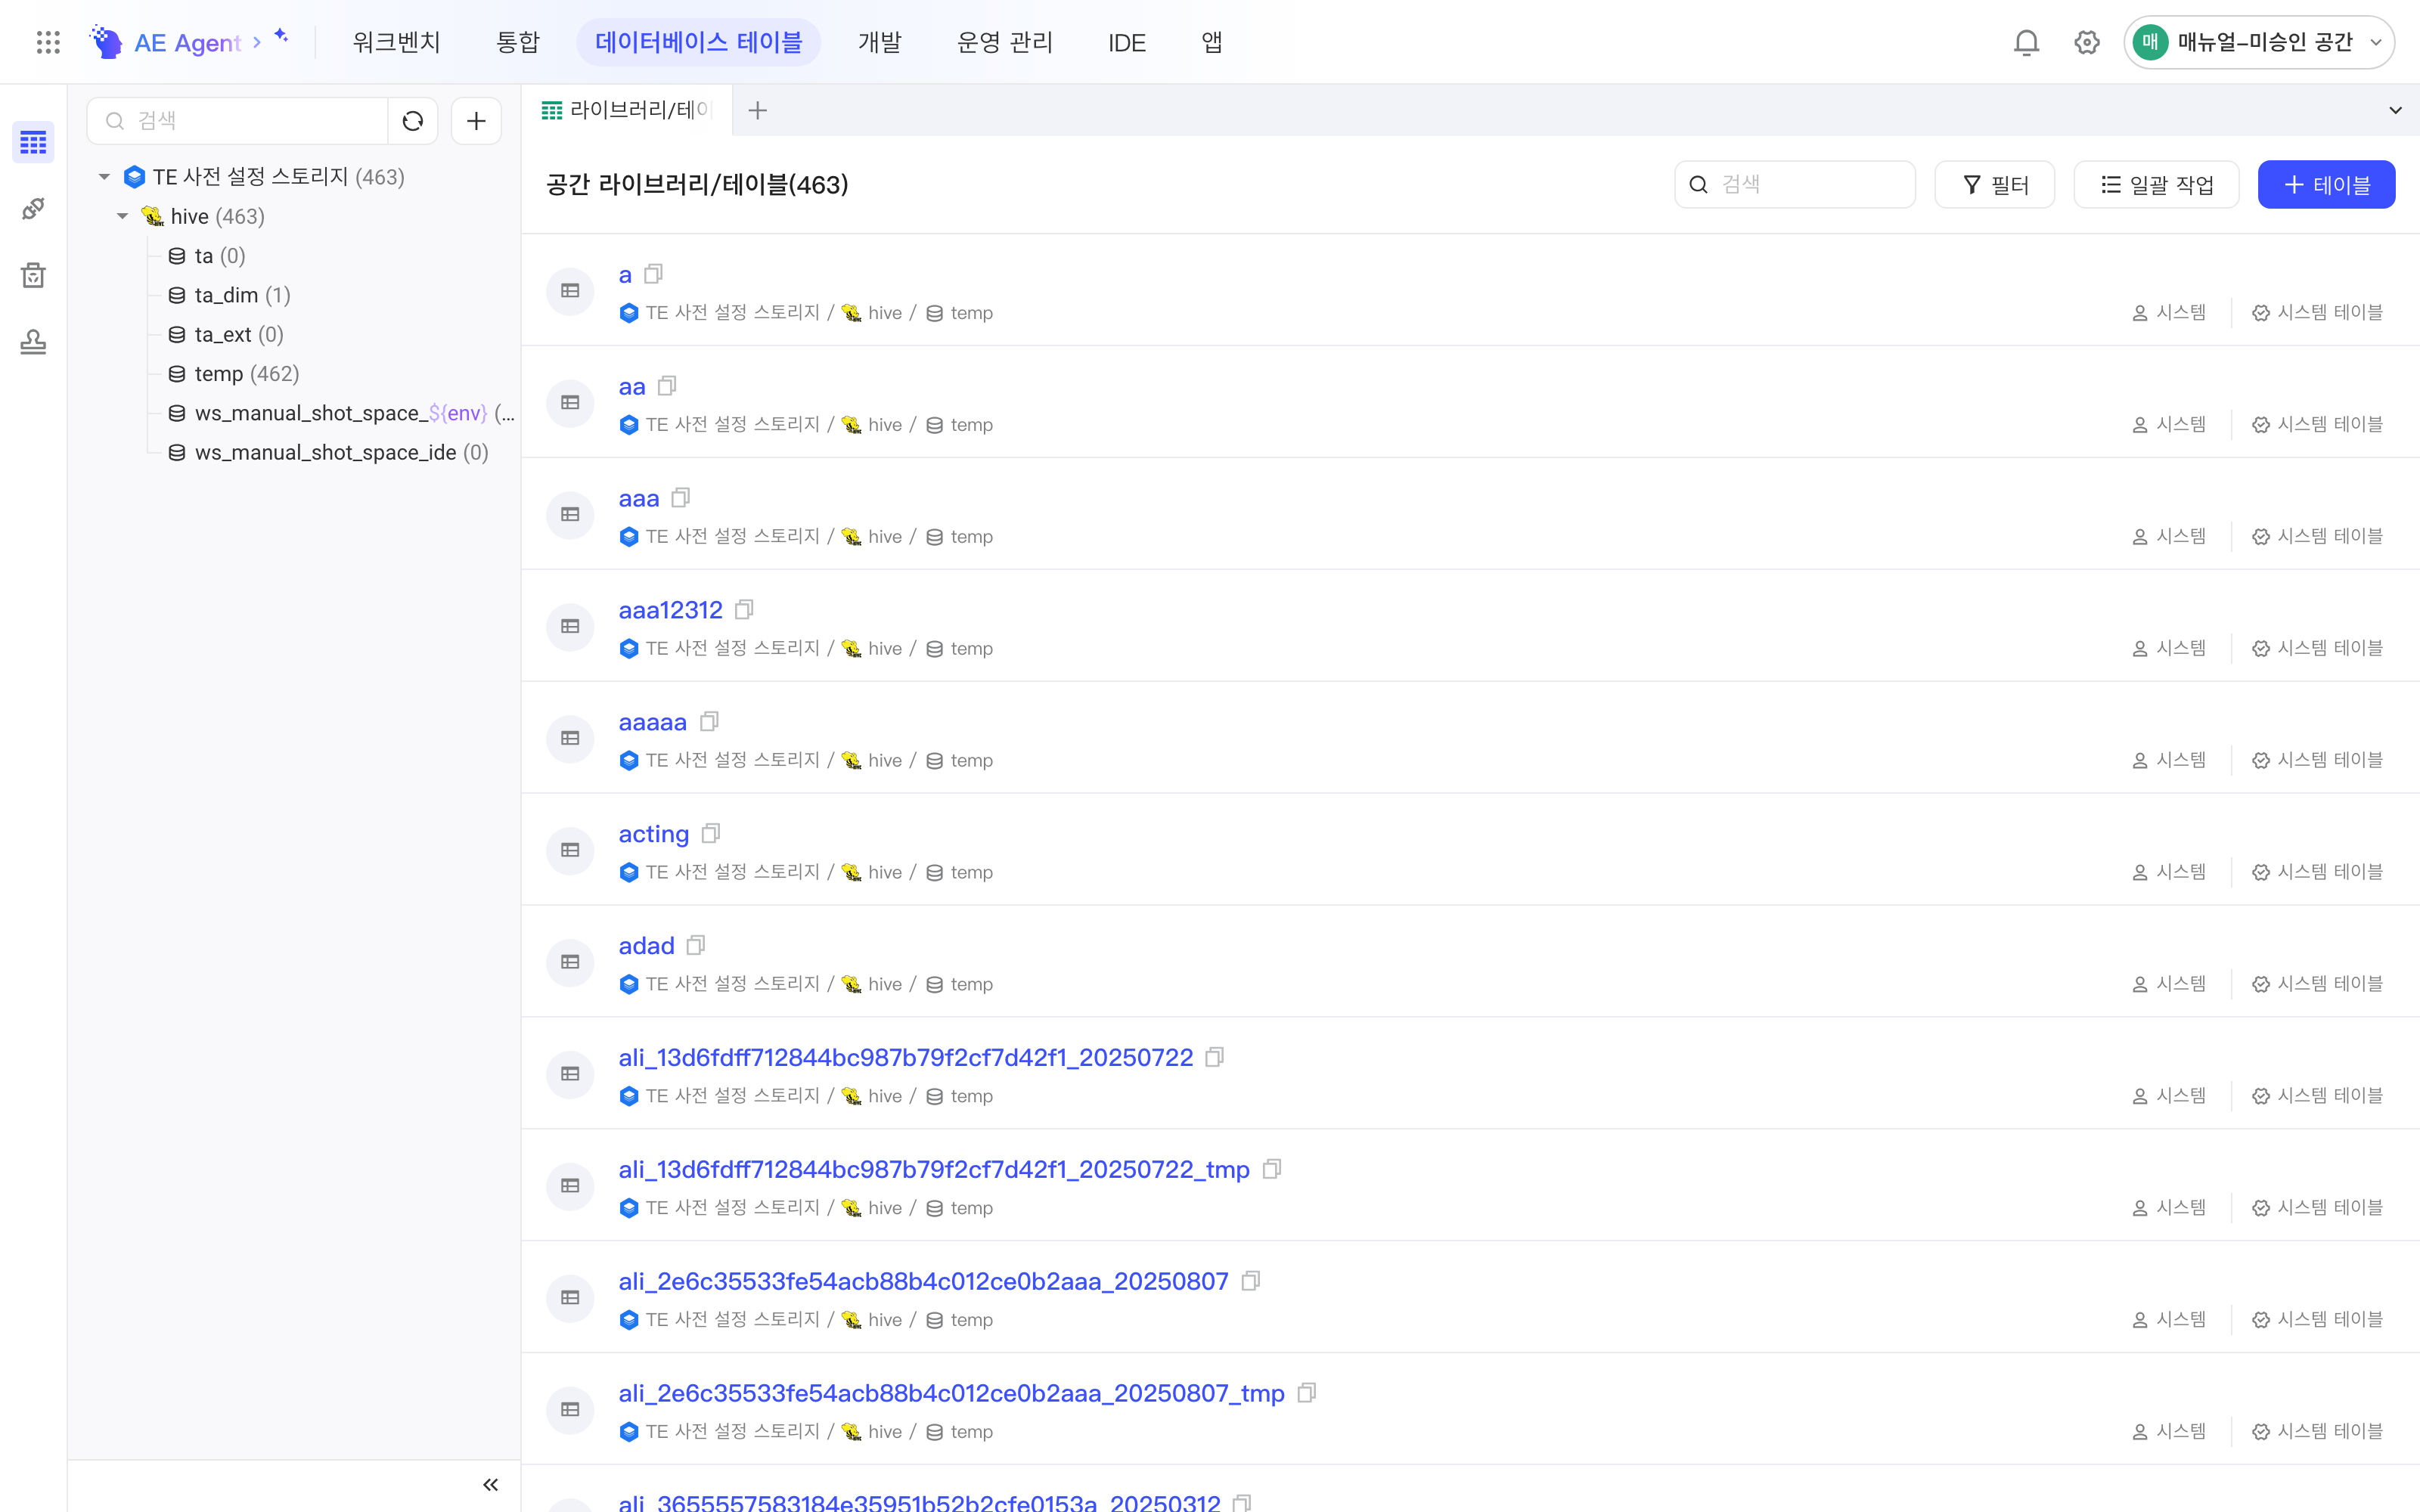Open the approval stamp sidebar icon
2420x1512 pixels.
pos(33,342)
